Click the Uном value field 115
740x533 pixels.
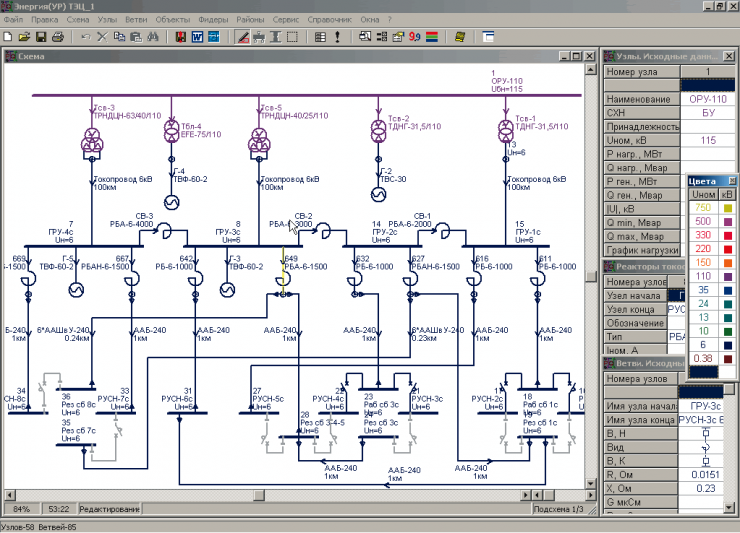pos(707,140)
